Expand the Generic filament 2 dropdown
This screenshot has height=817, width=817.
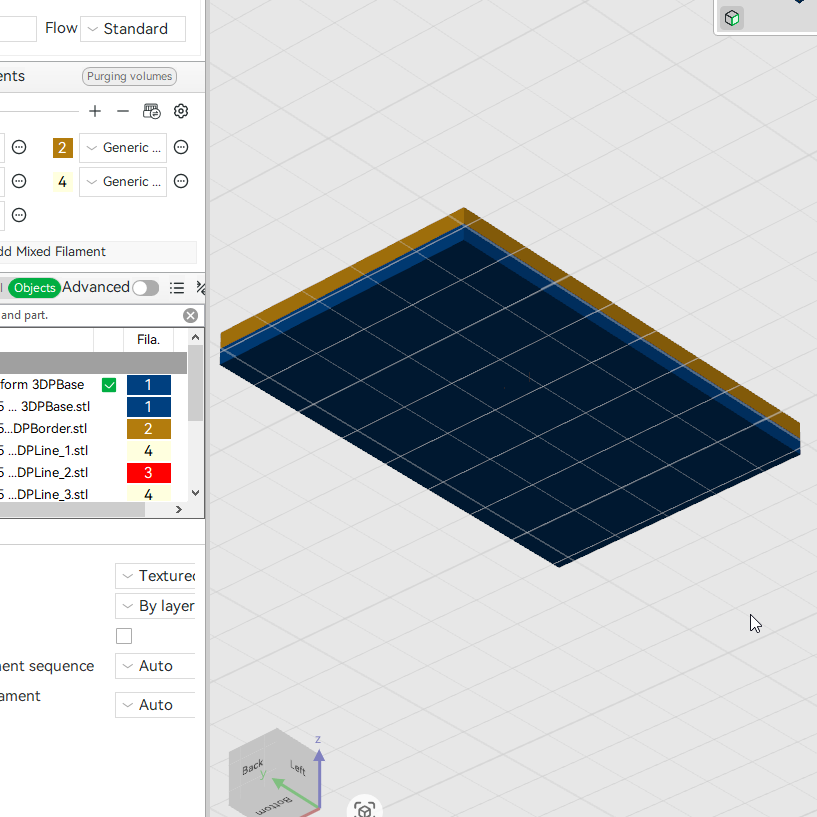click(123, 147)
